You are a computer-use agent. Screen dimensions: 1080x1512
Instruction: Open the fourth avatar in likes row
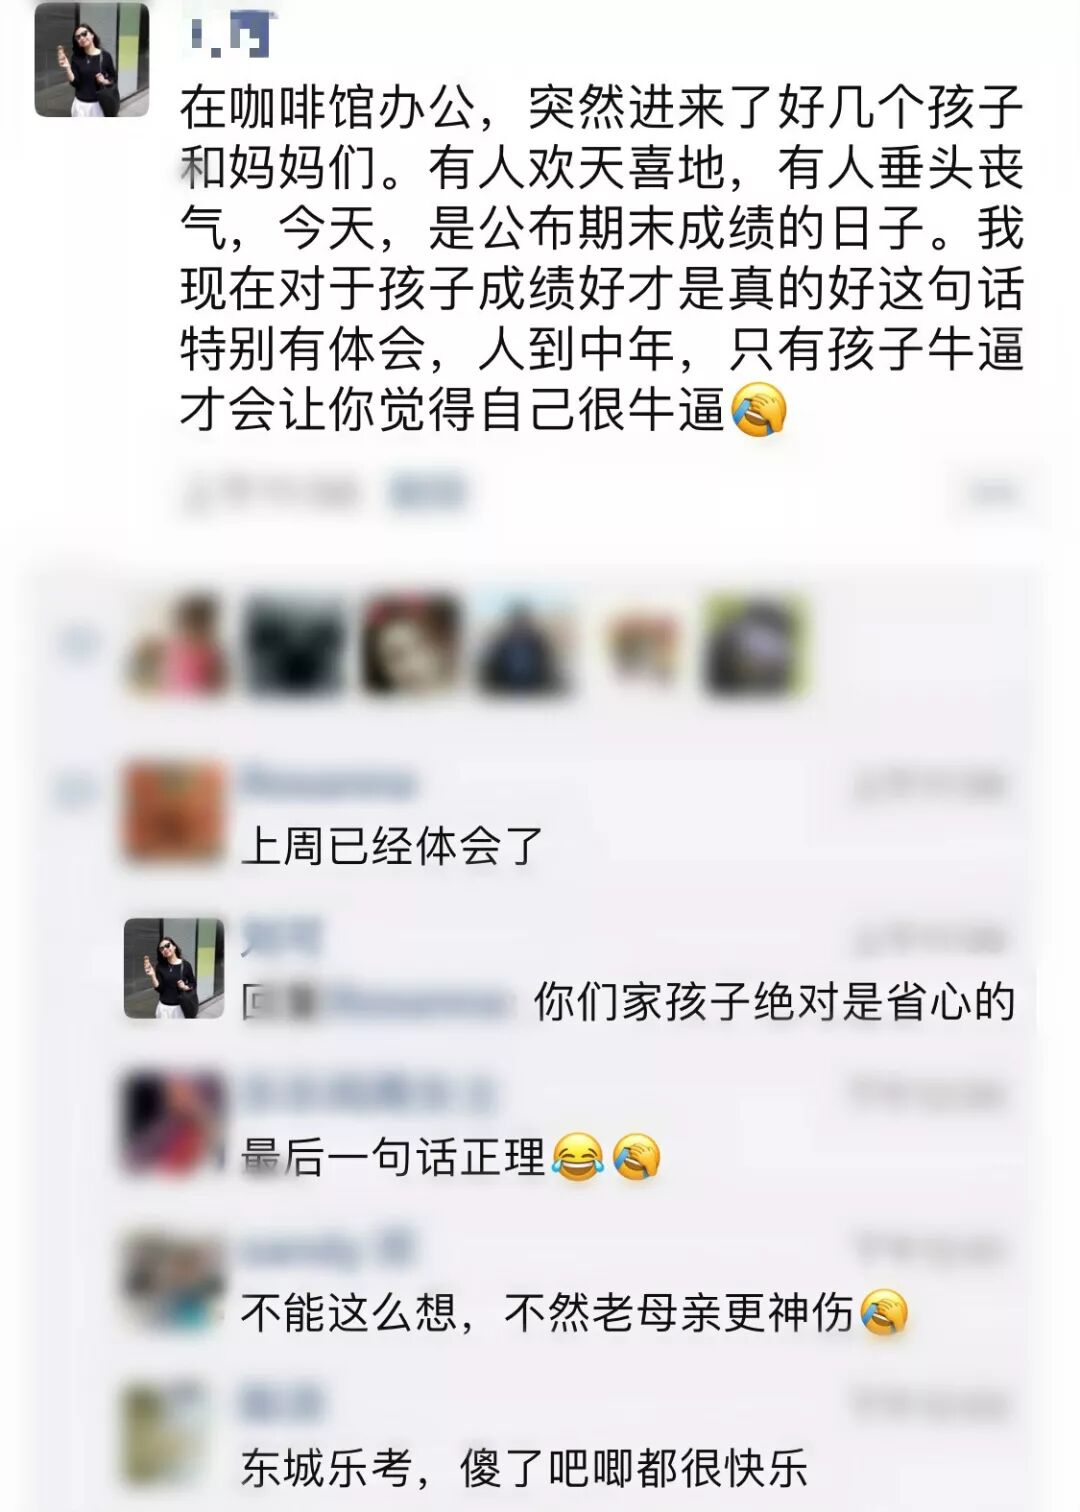tap(525, 645)
